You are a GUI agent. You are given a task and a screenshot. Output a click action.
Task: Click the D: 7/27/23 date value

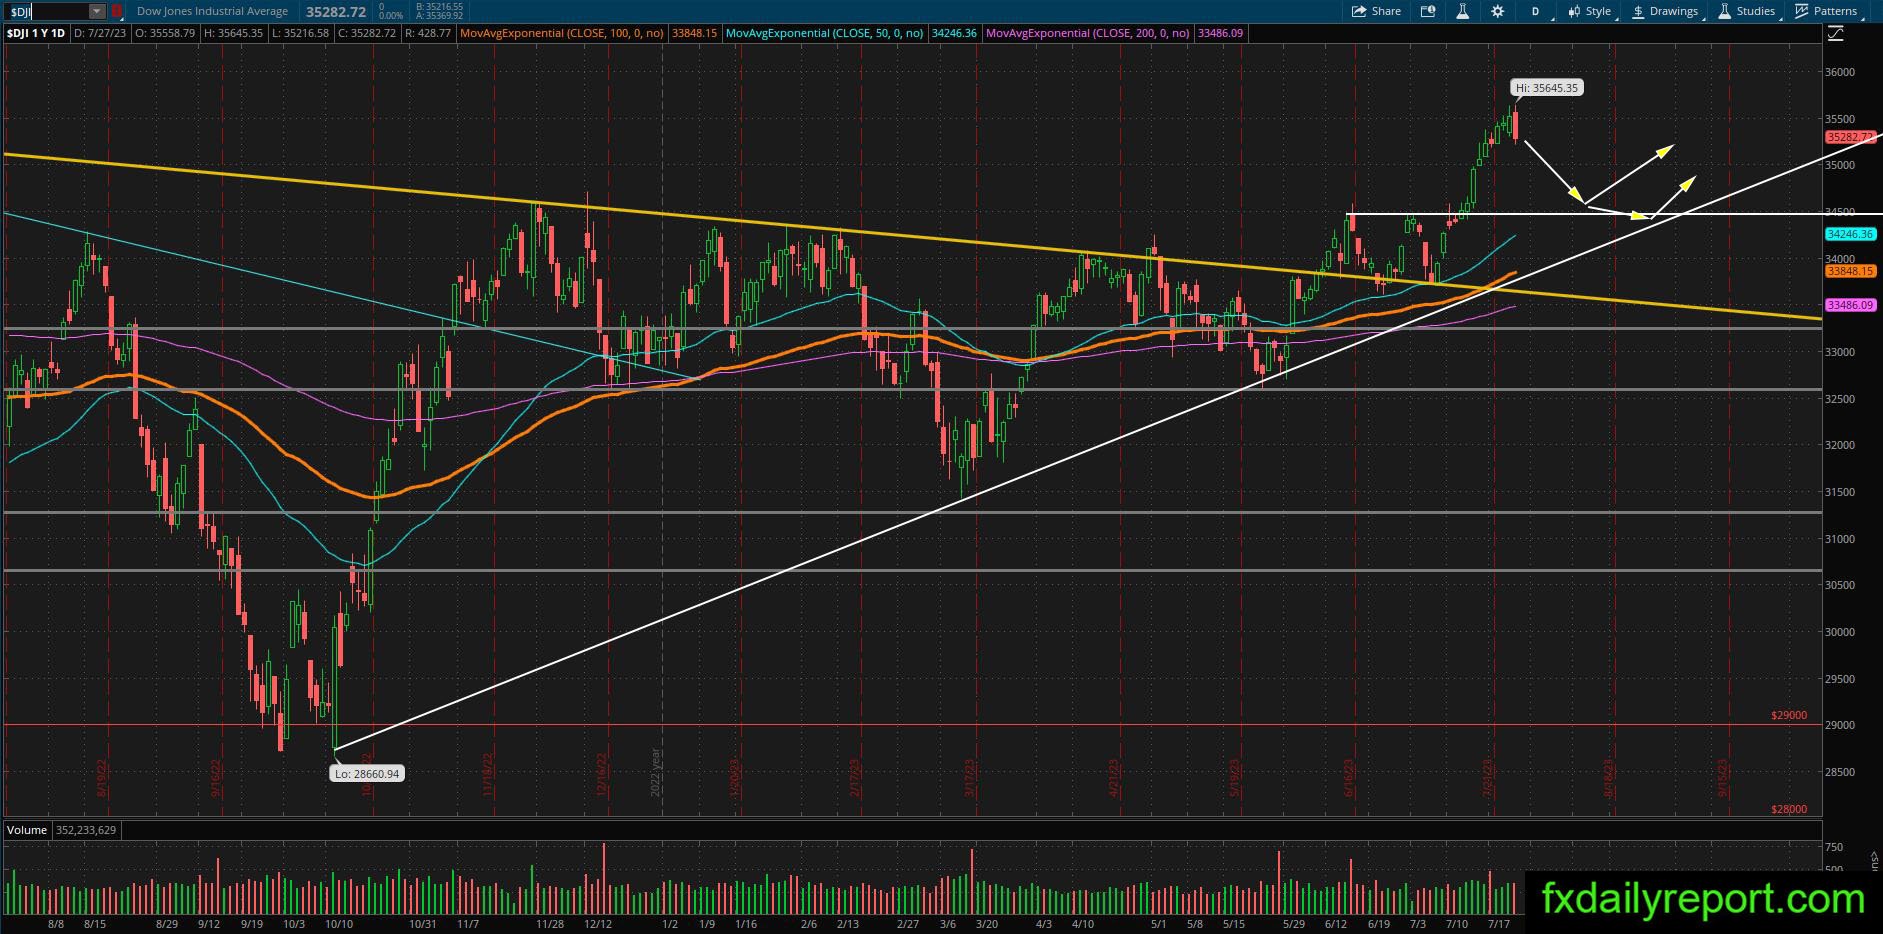point(102,33)
